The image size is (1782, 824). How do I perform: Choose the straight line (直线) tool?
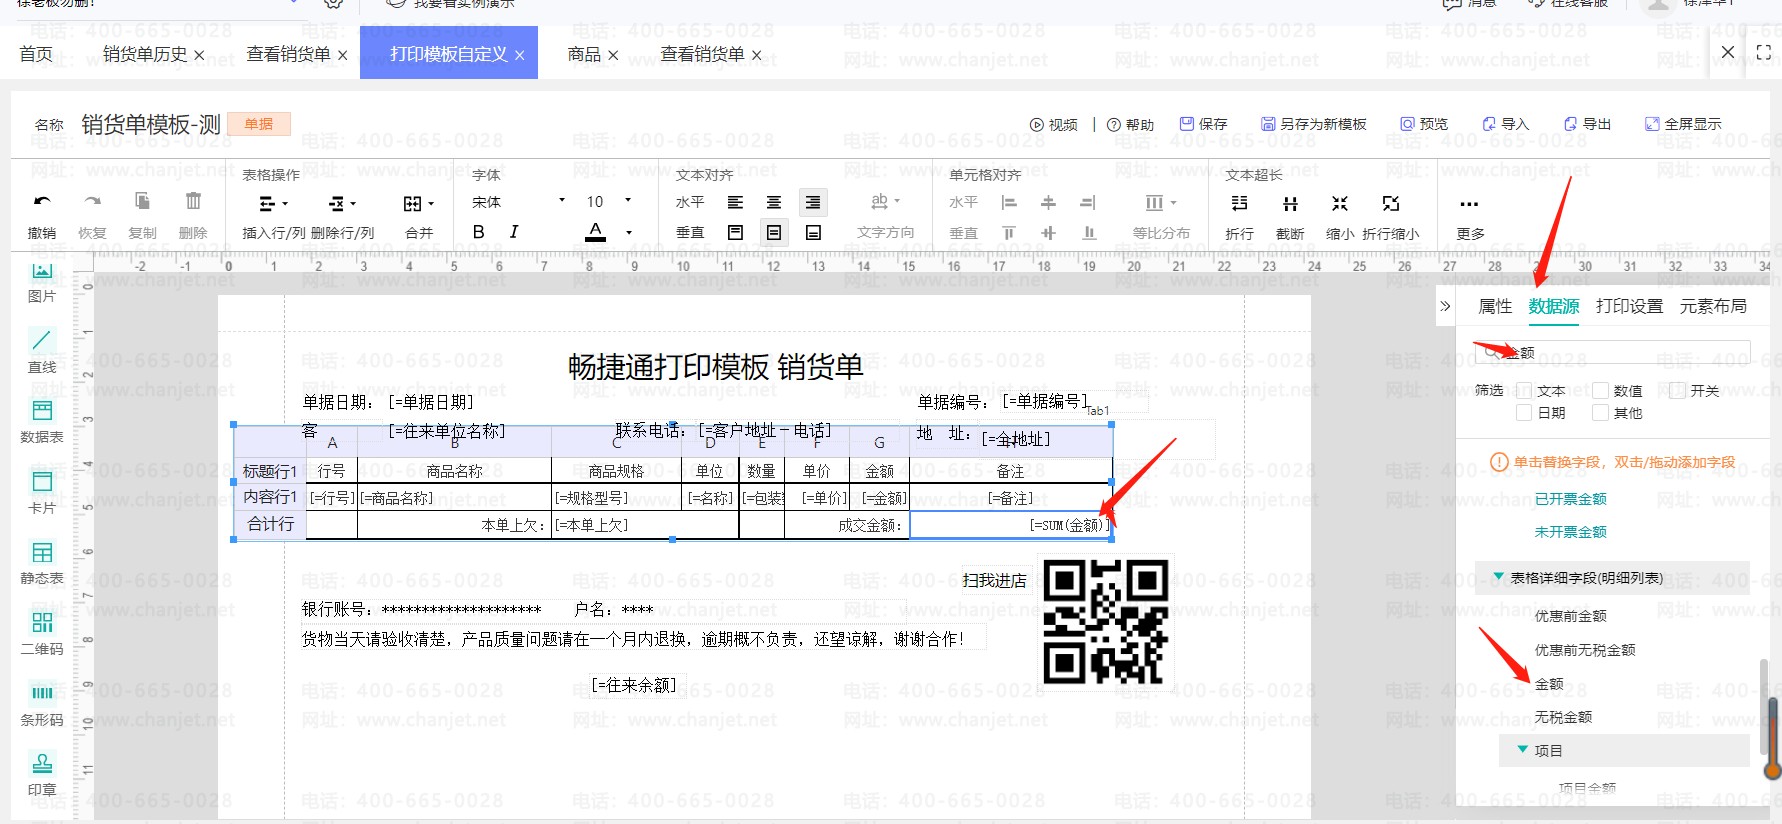[42, 342]
